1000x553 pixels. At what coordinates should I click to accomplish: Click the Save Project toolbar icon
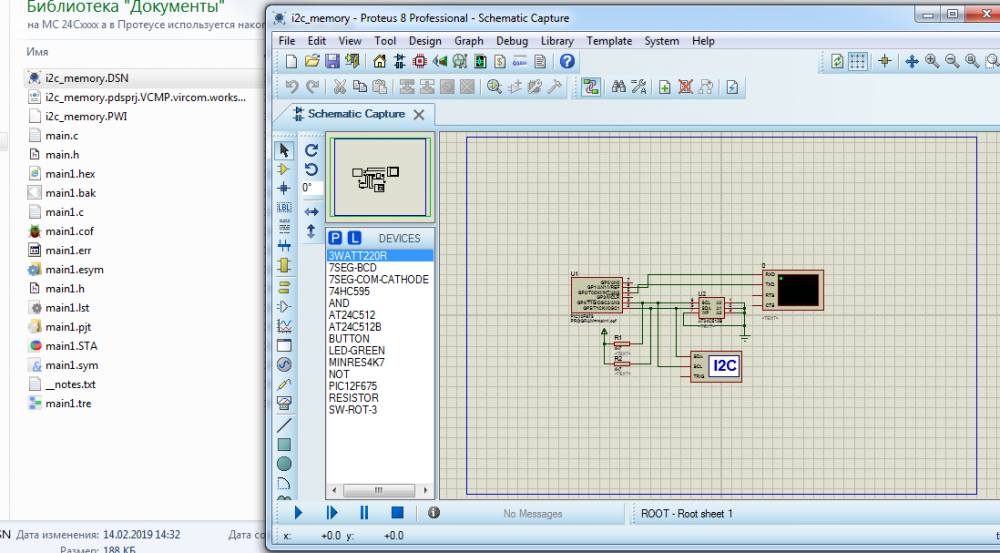click(332, 62)
